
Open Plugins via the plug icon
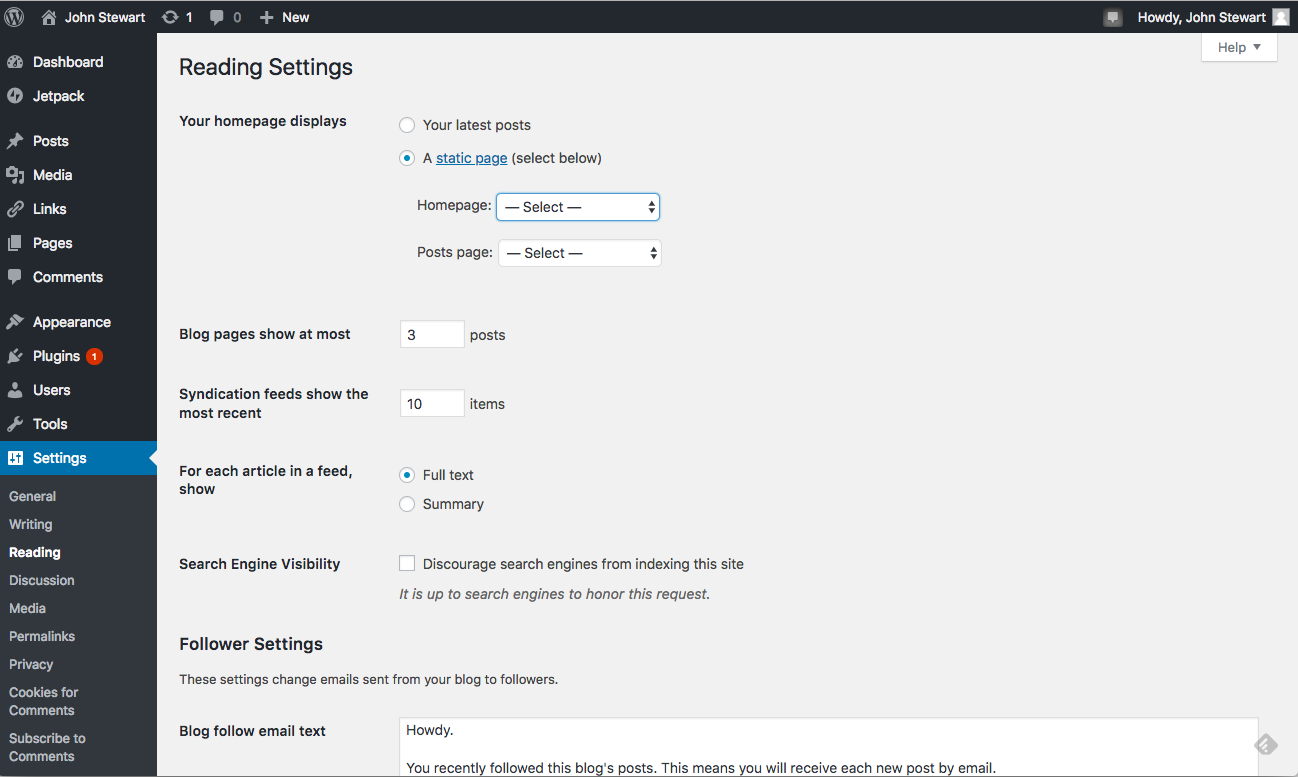coord(15,356)
